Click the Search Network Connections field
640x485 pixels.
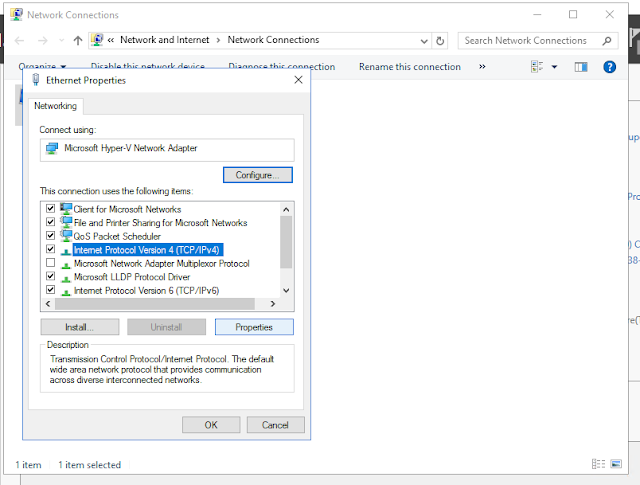[x=538, y=41]
